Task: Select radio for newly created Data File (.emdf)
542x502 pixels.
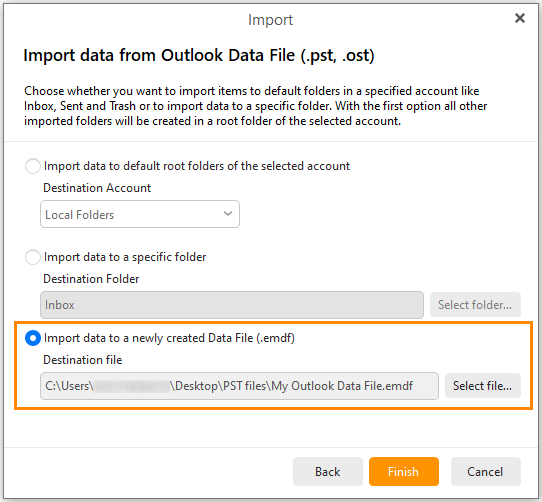Action: click(x=33, y=338)
